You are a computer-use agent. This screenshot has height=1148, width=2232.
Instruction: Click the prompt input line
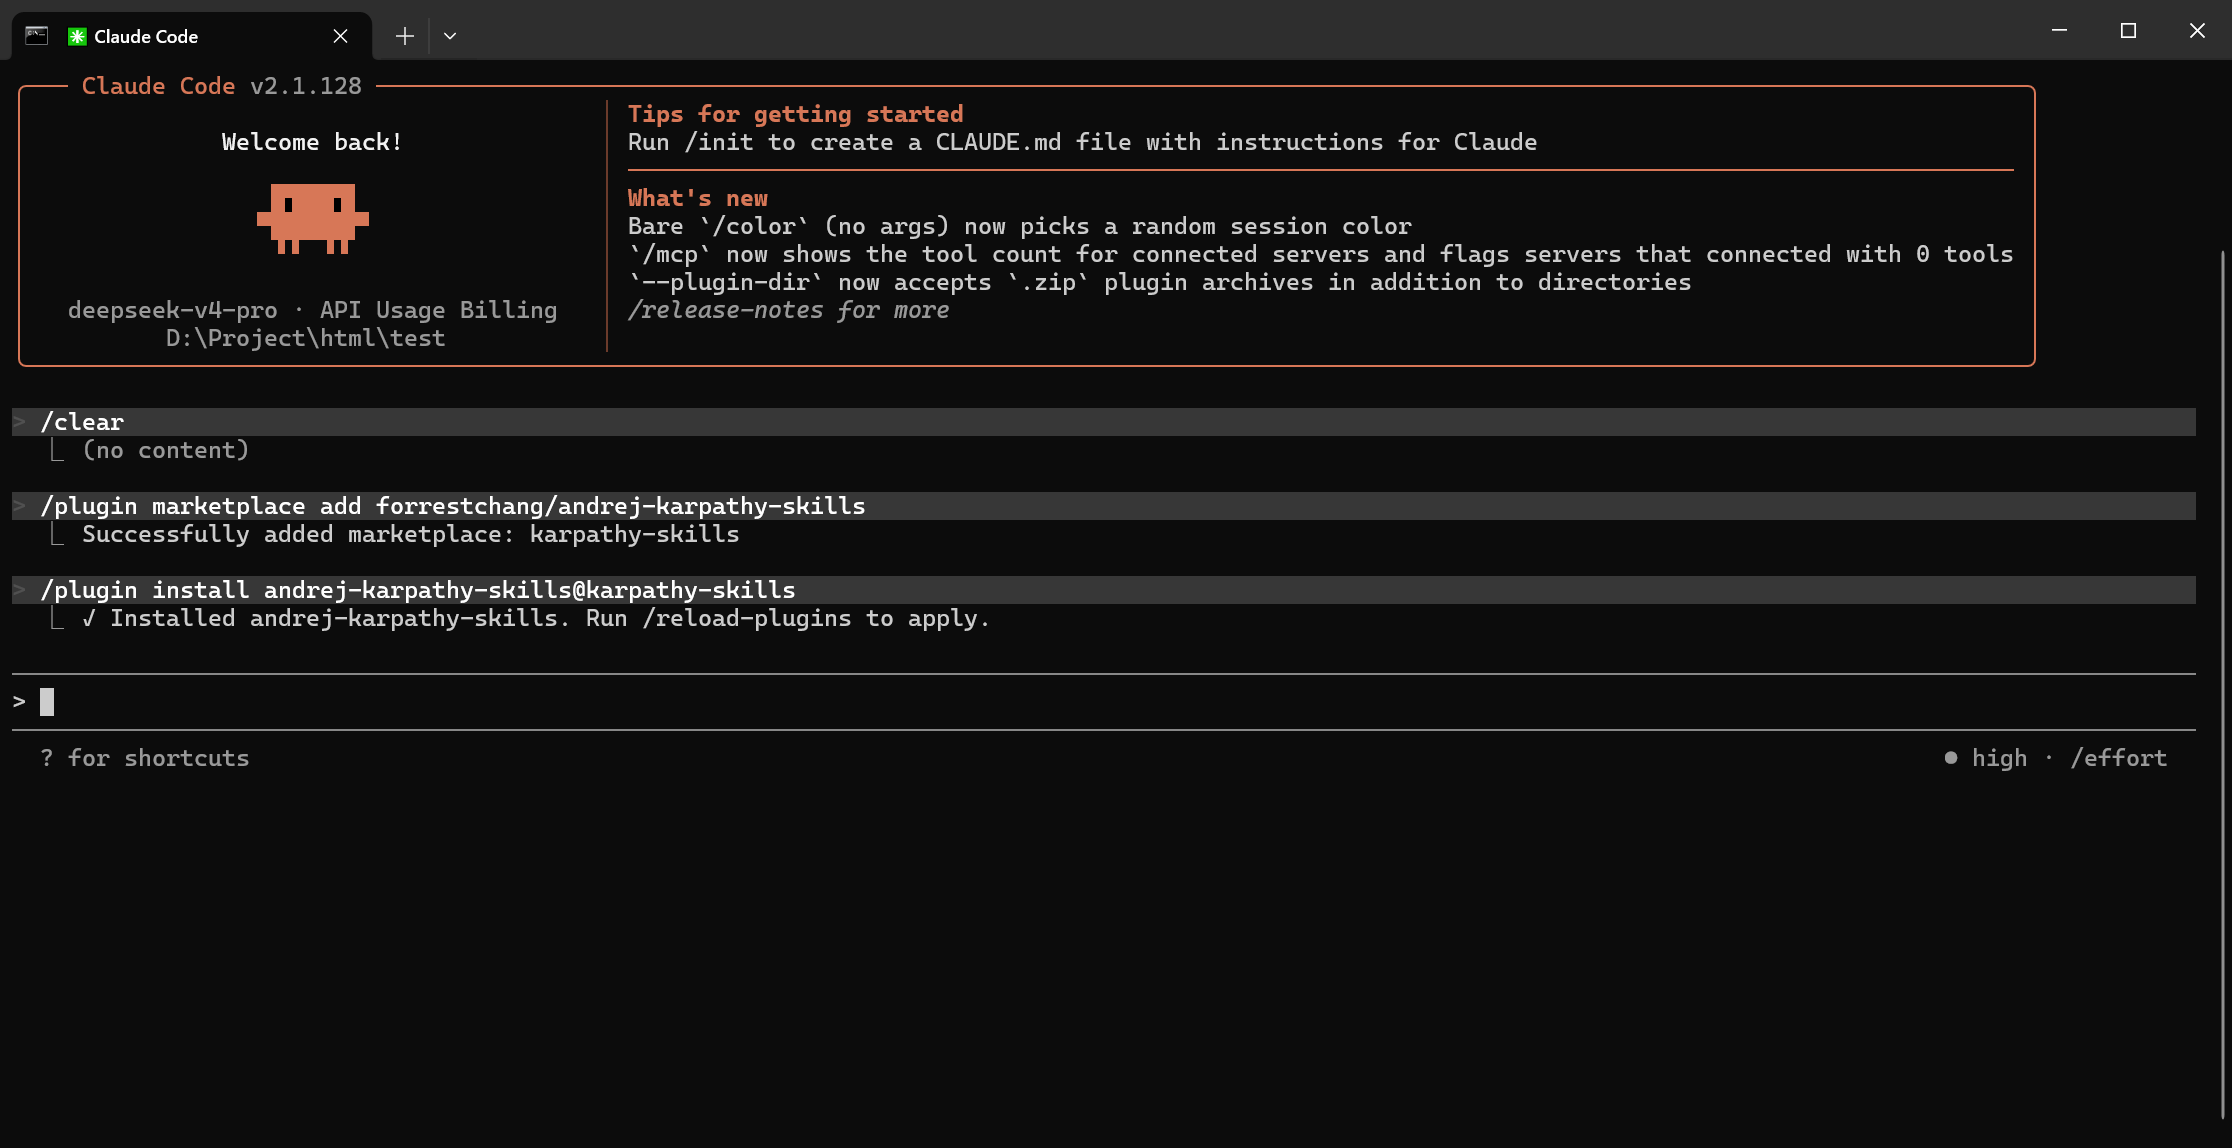(1104, 702)
